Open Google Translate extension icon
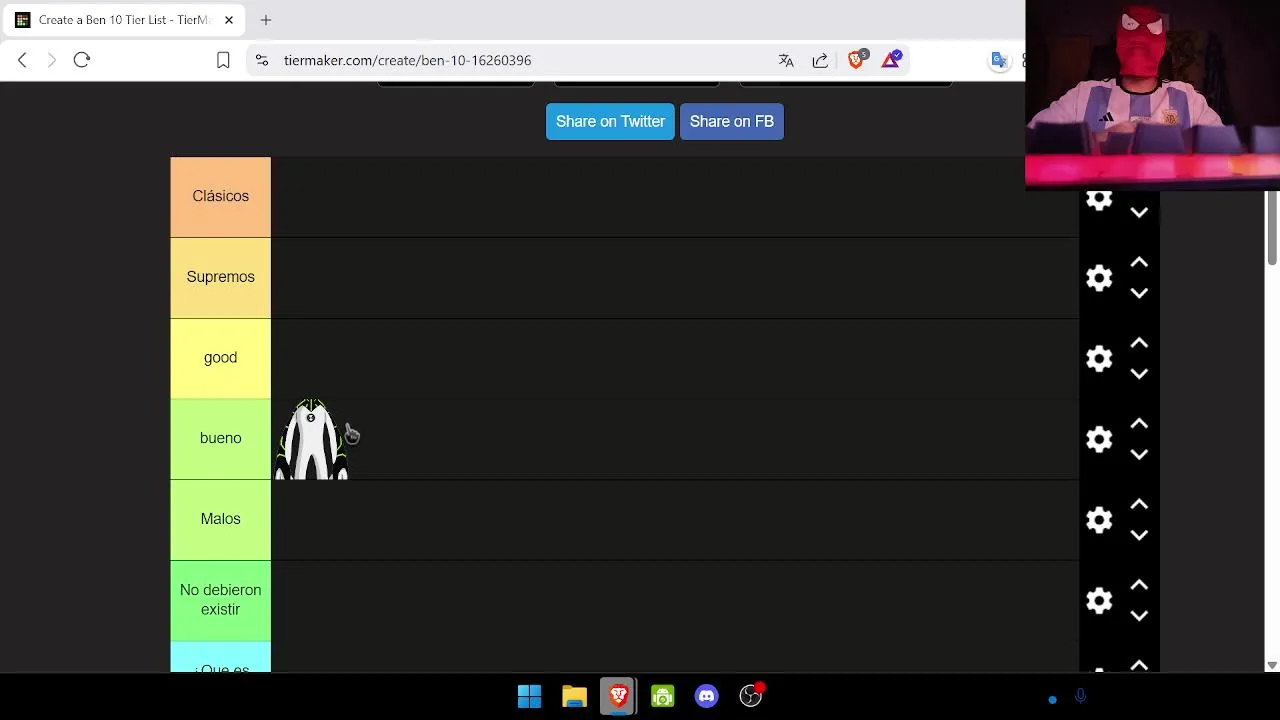The image size is (1280, 720). [x=999, y=60]
